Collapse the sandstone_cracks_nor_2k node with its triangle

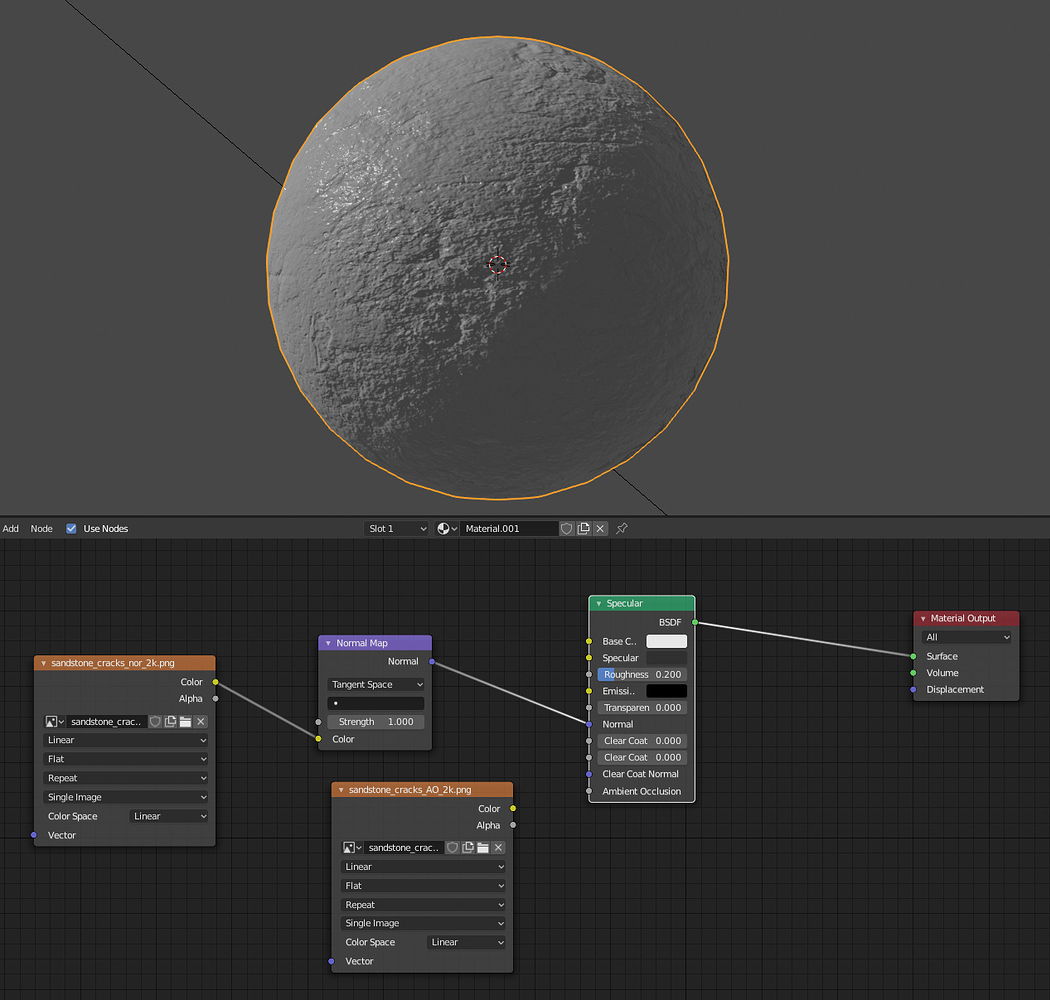(x=42, y=662)
